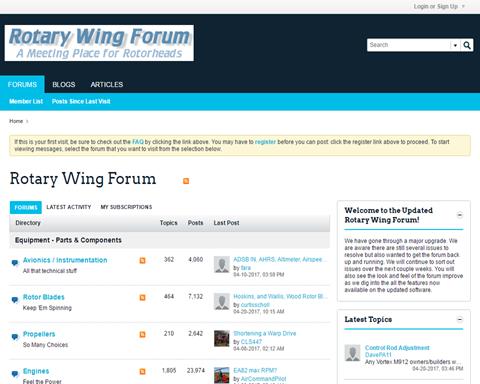480x384 pixels.
Task: Open the Propellers forum
Action: [x=39, y=334]
